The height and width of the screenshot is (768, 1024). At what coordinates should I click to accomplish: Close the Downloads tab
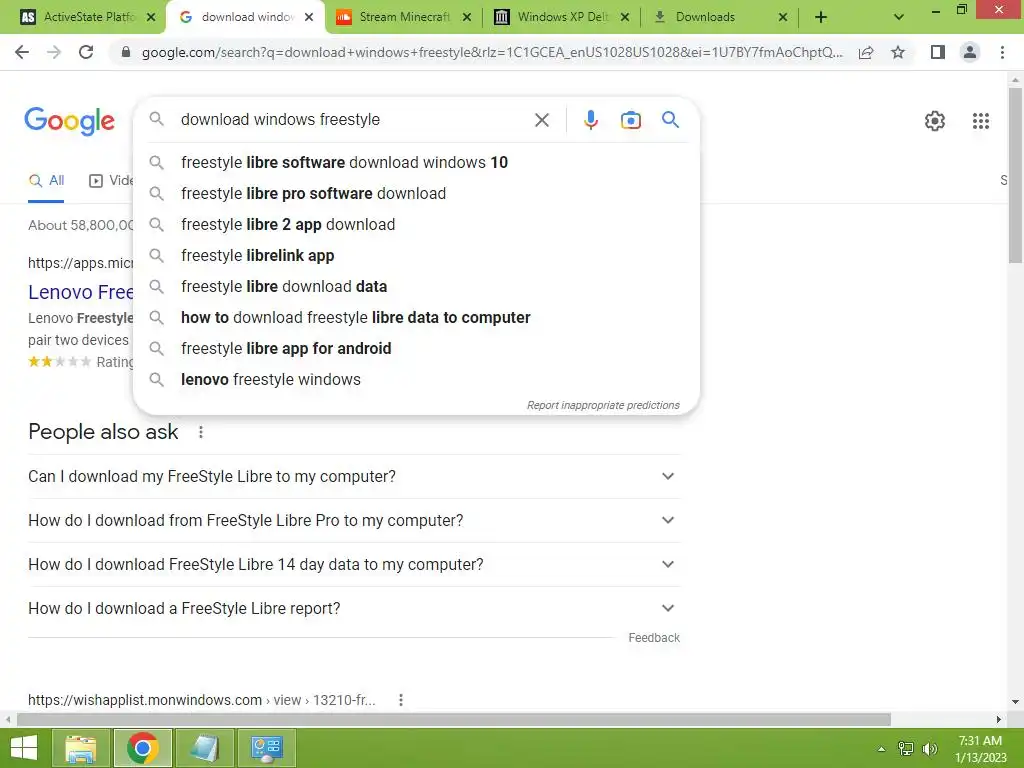point(782,17)
